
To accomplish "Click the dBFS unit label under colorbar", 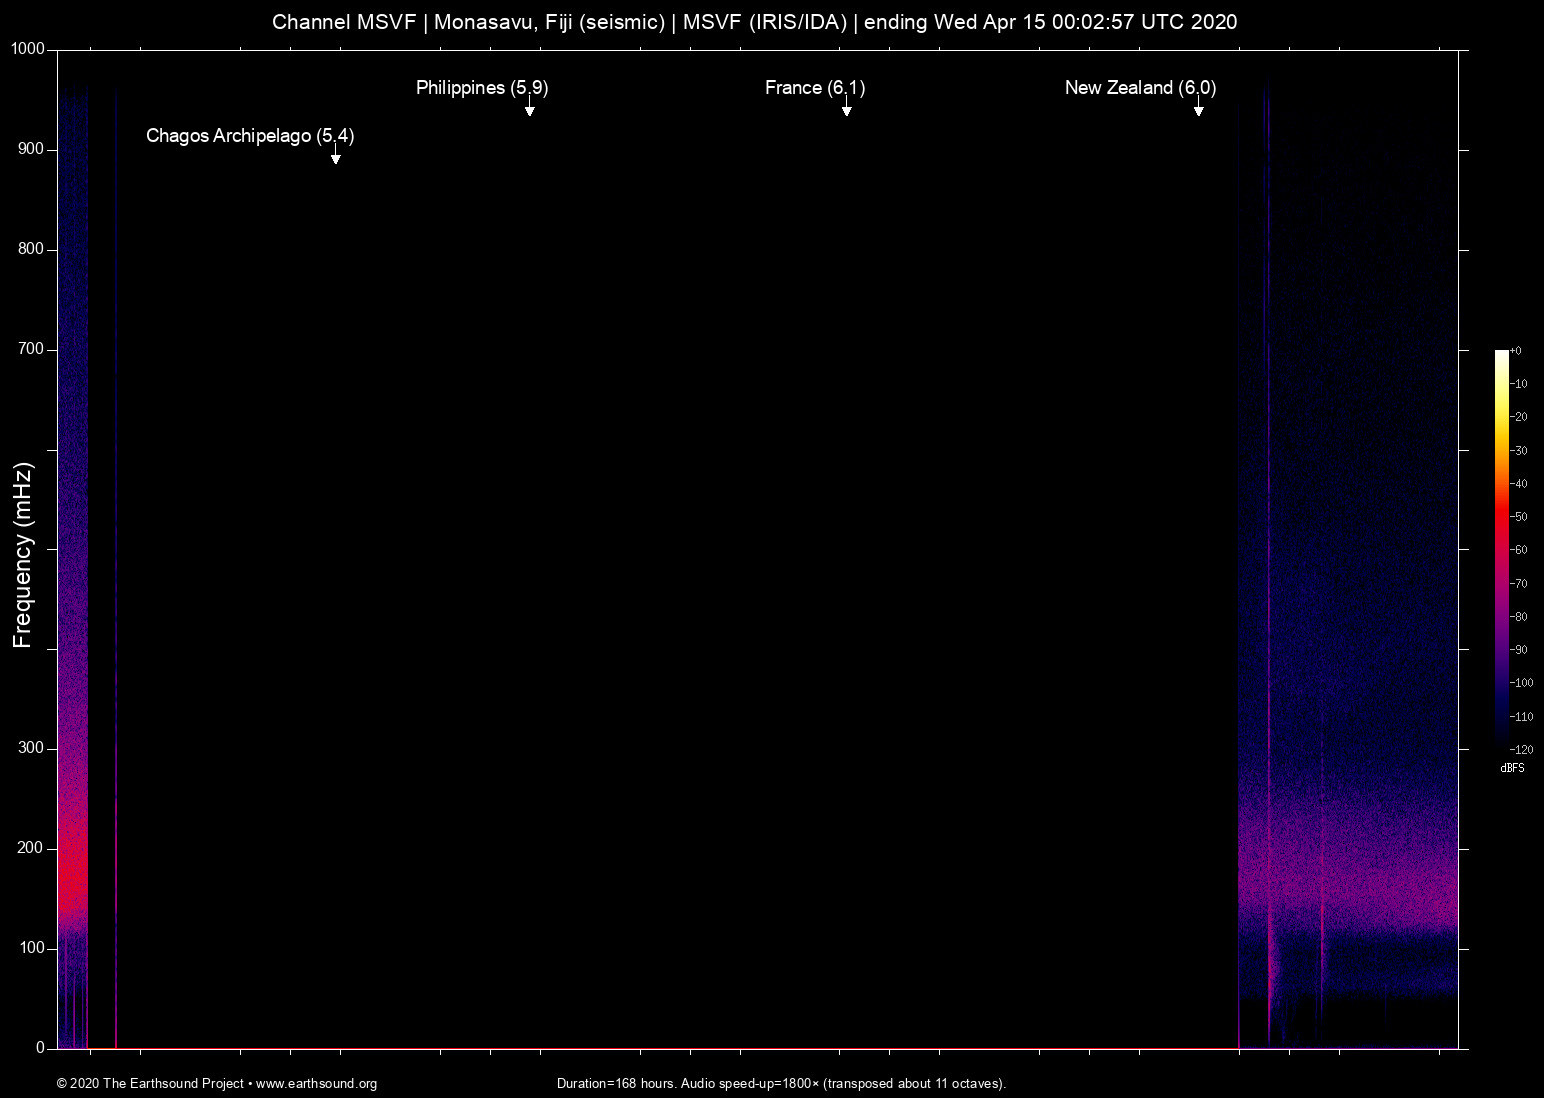I will [x=1512, y=768].
